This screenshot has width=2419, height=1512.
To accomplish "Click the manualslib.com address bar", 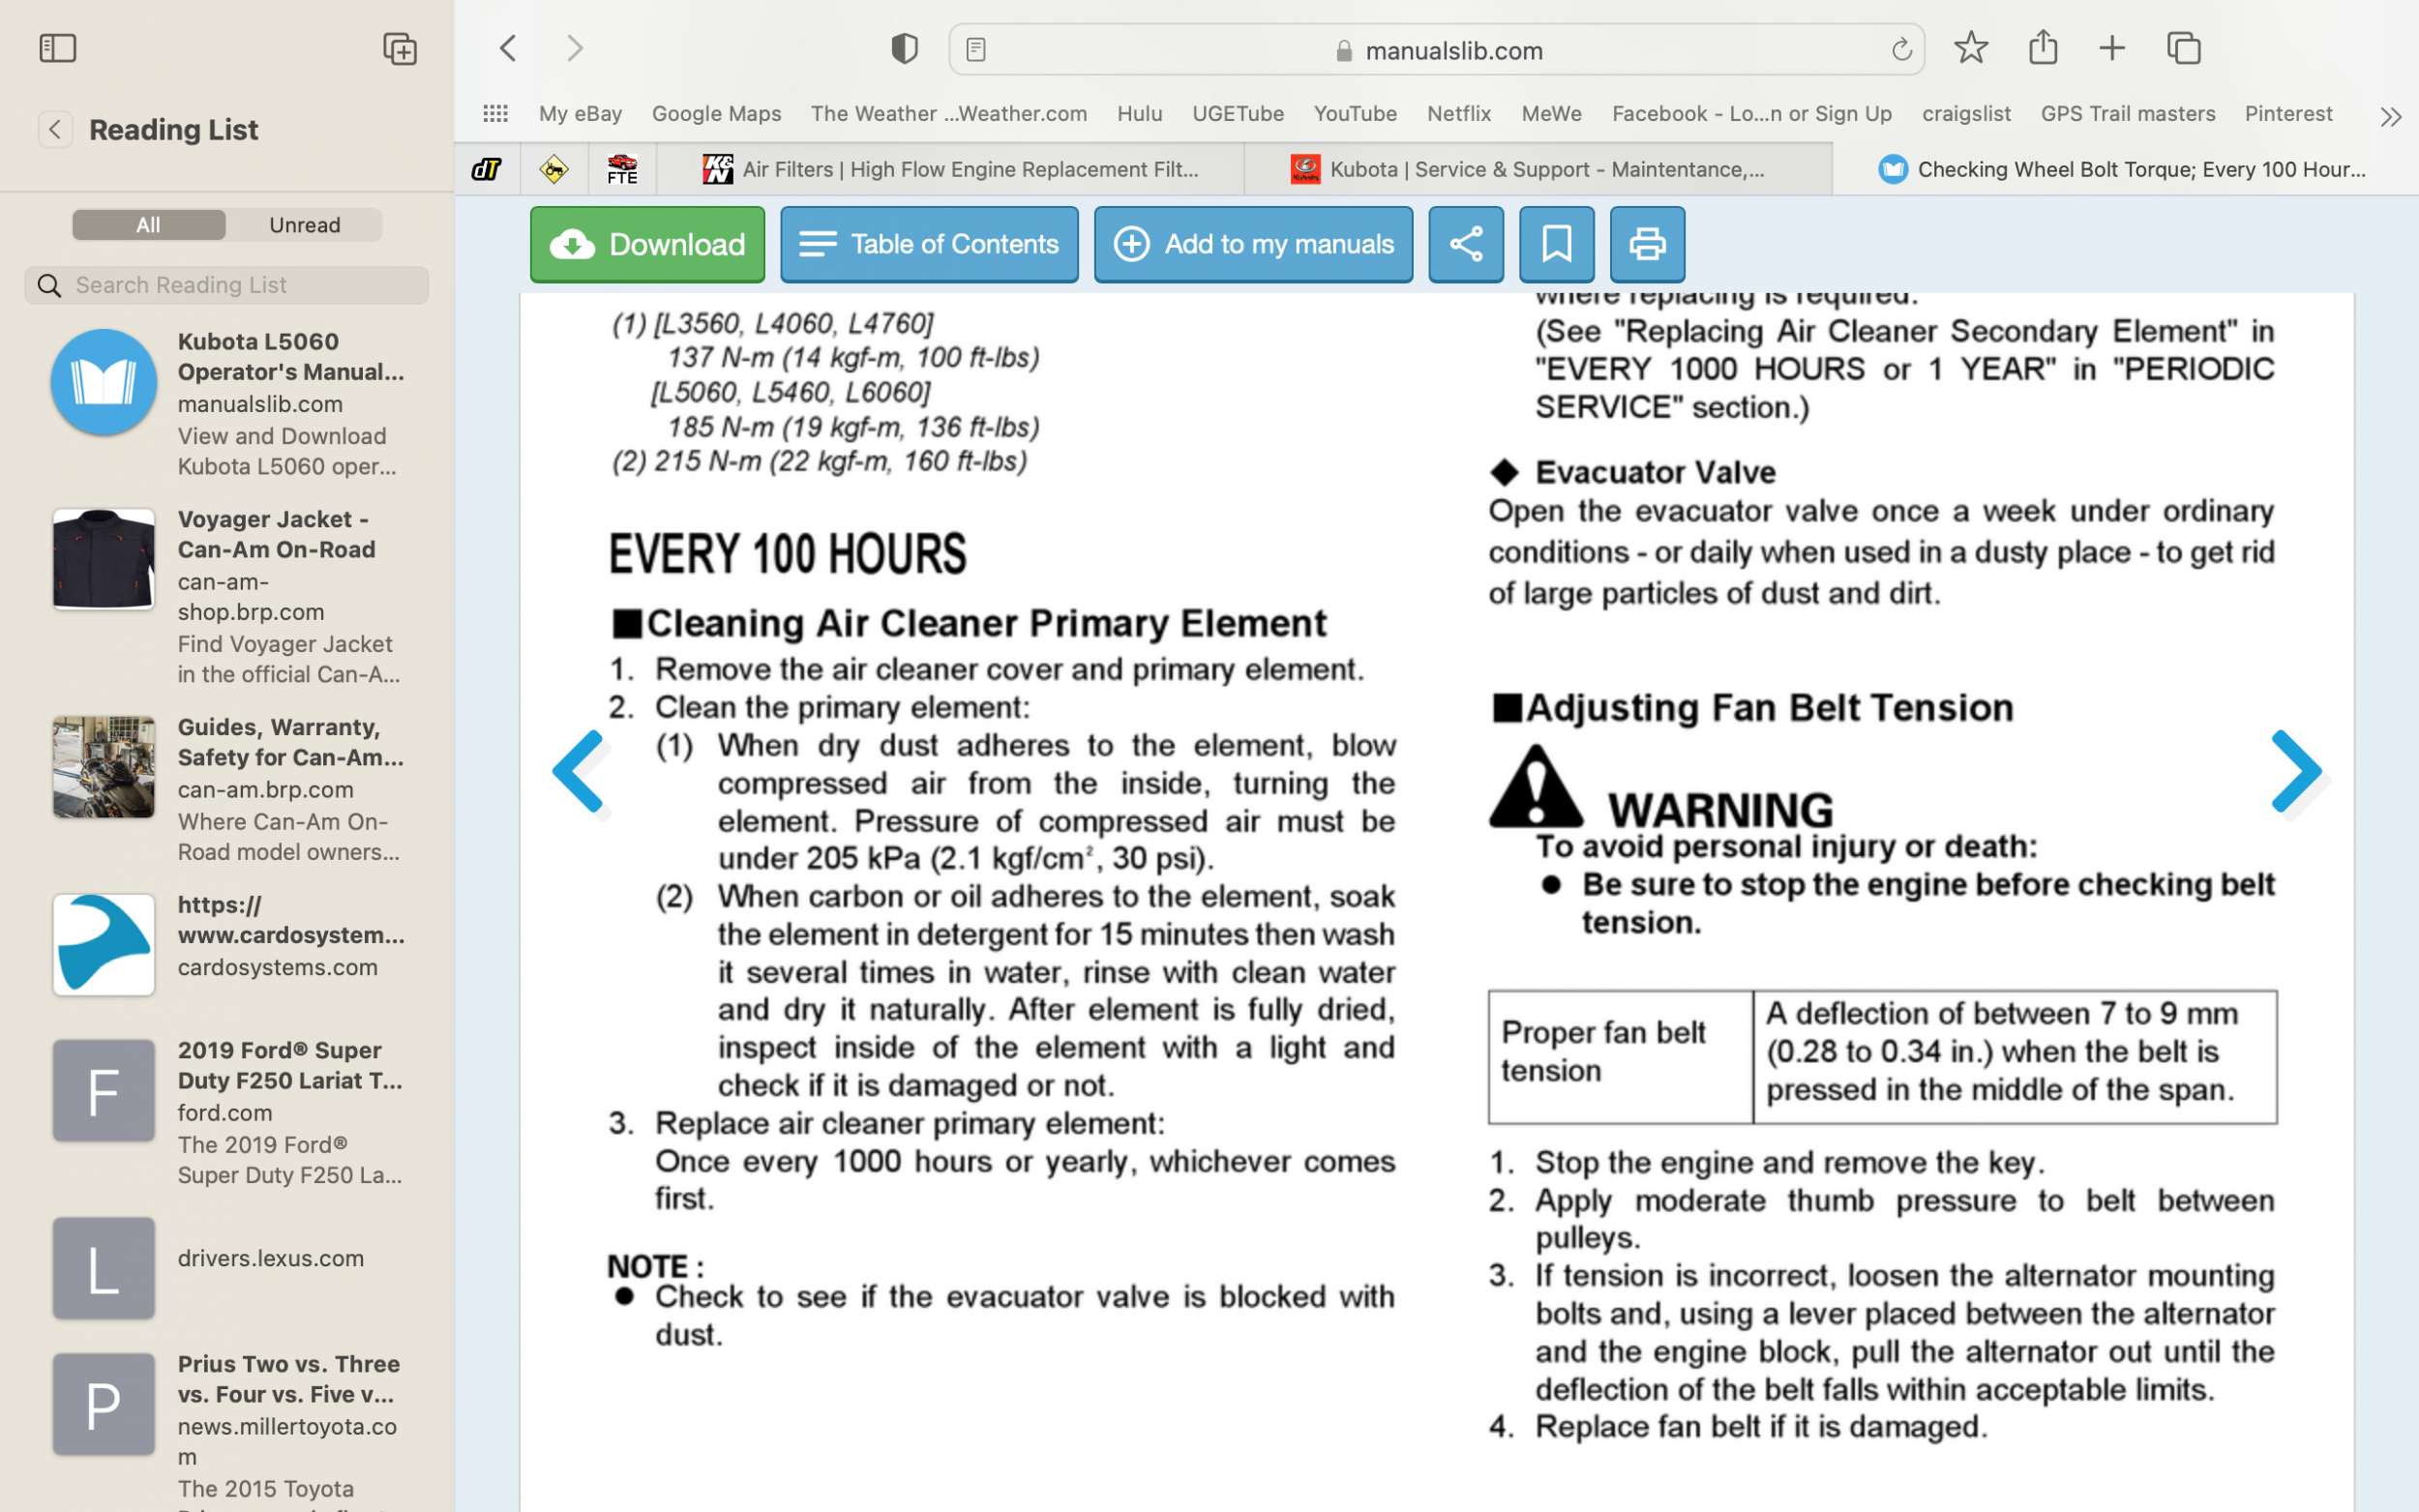I will tap(1436, 49).
